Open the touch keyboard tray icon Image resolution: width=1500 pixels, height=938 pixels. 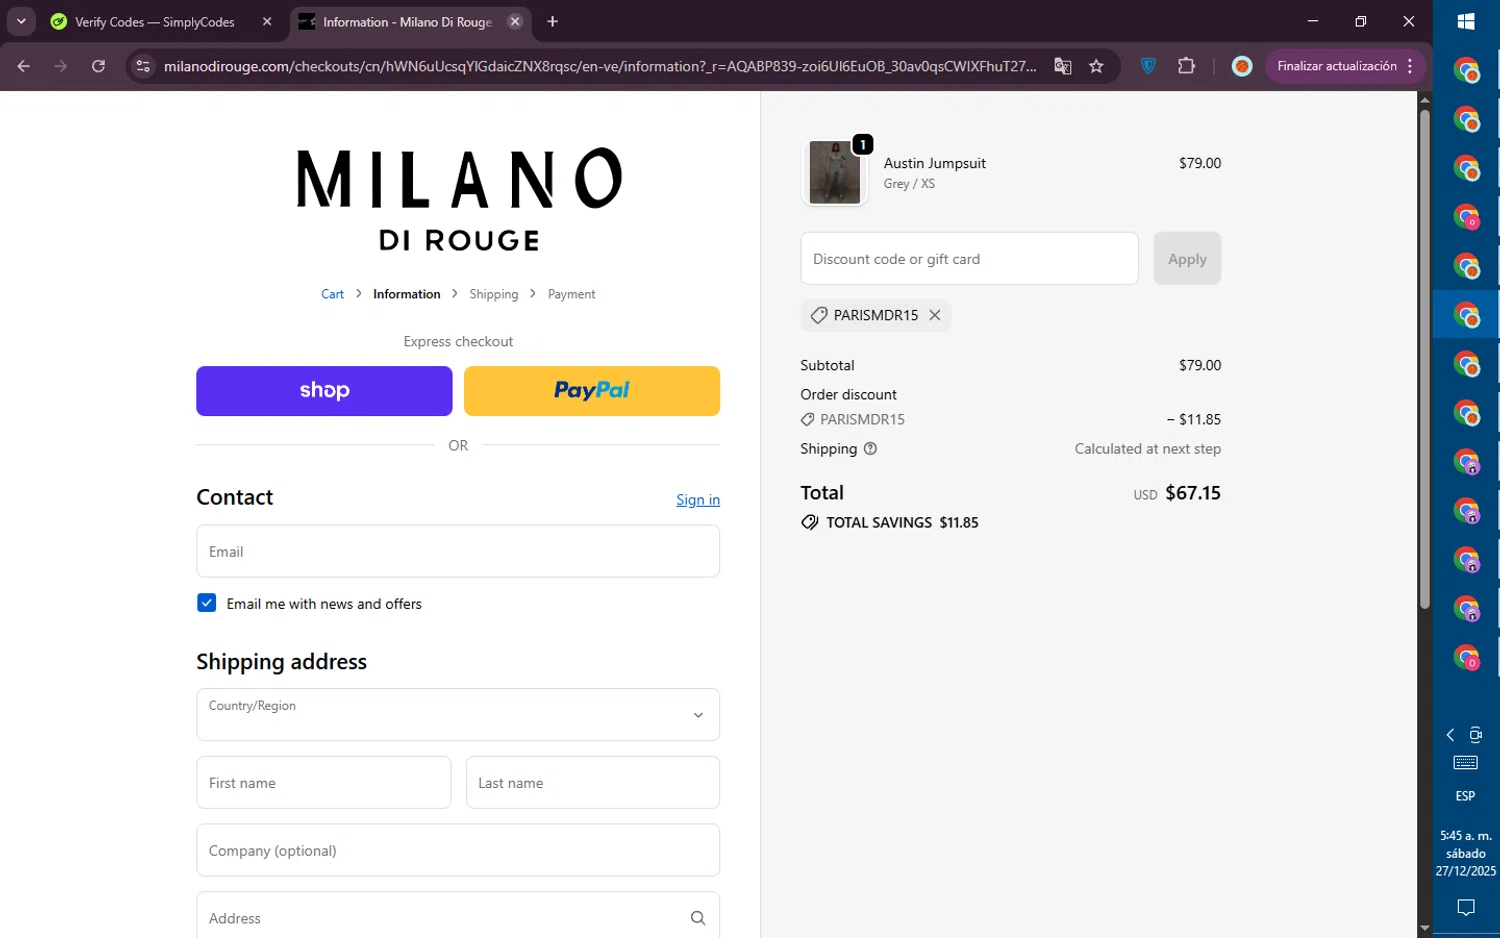pyautogui.click(x=1466, y=763)
